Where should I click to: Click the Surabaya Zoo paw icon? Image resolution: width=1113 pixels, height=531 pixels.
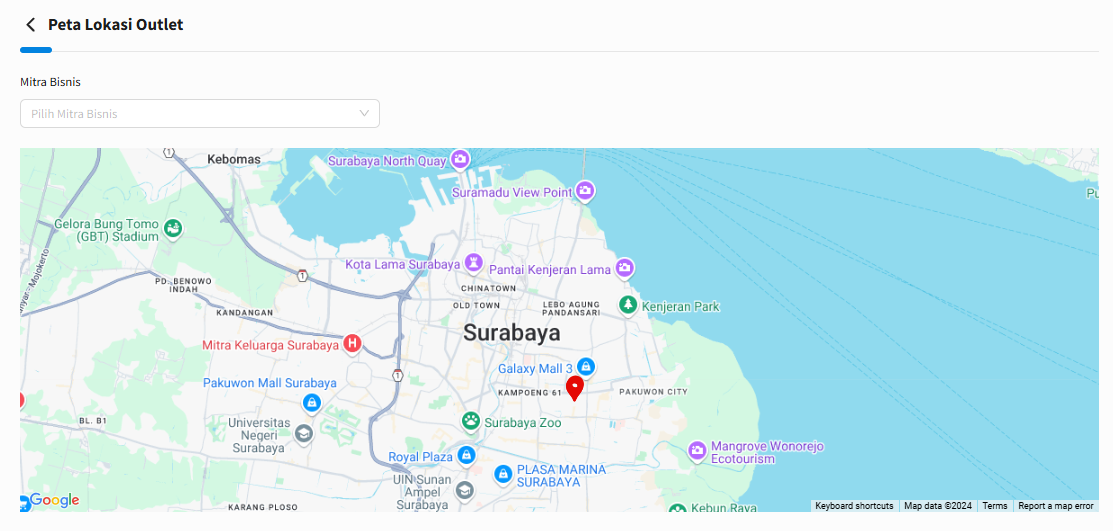(x=471, y=421)
